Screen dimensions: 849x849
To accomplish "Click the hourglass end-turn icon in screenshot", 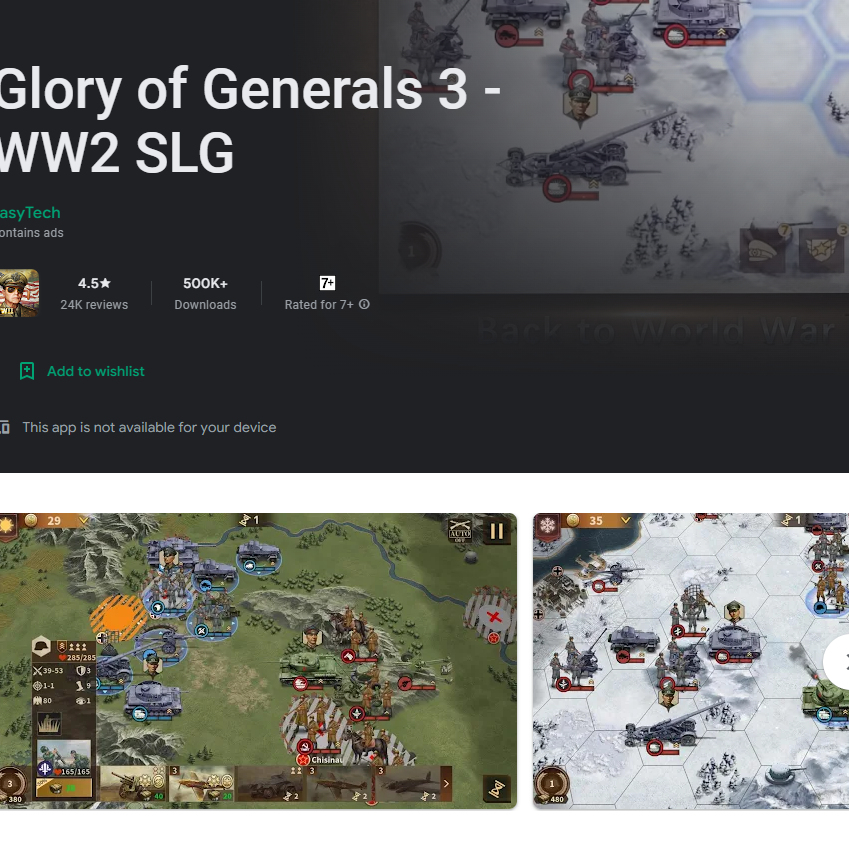I will (497, 789).
